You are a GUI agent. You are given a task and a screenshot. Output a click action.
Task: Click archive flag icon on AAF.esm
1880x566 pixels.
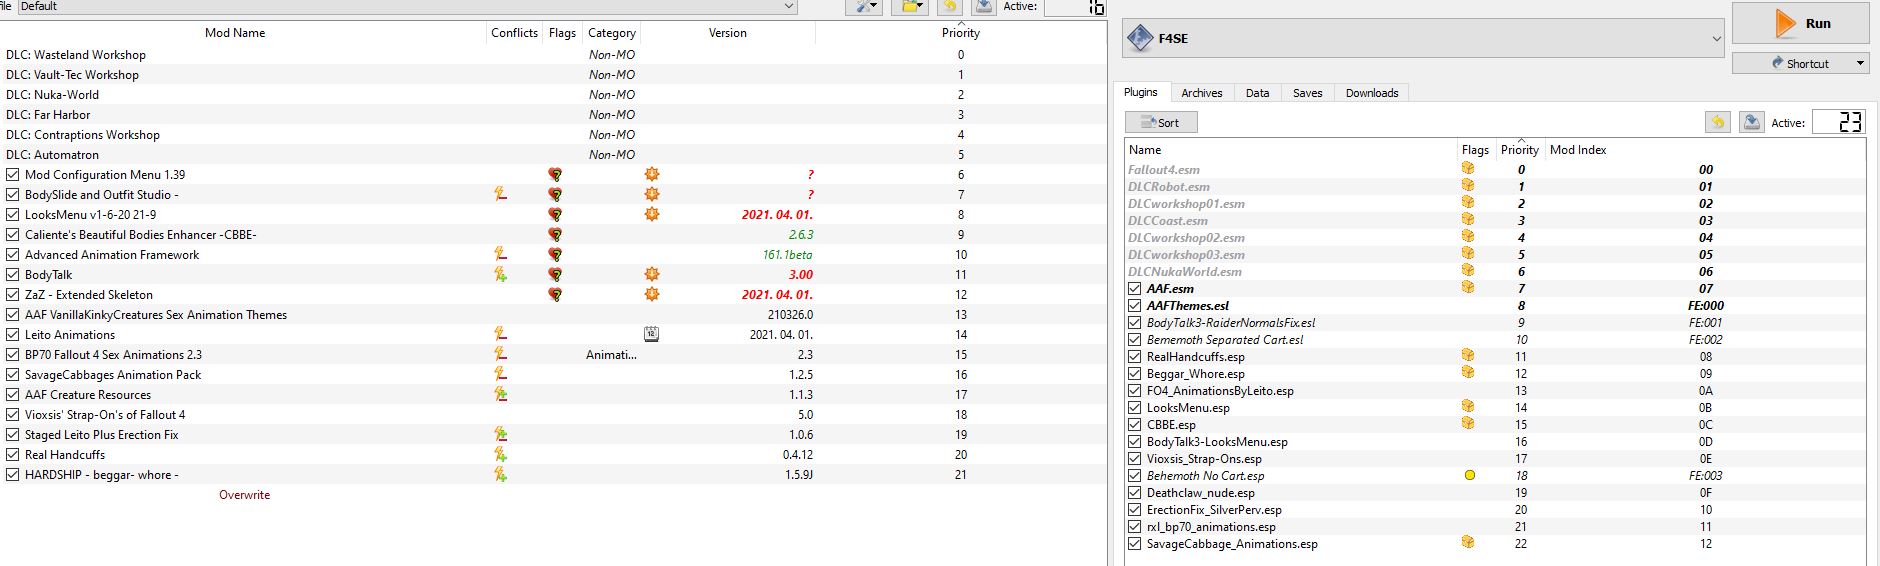point(1468,288)
